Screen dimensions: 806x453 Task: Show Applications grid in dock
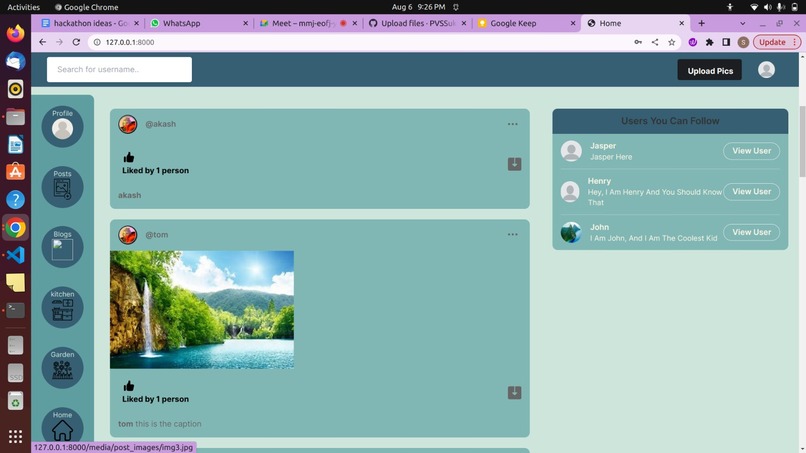(15, 437)
